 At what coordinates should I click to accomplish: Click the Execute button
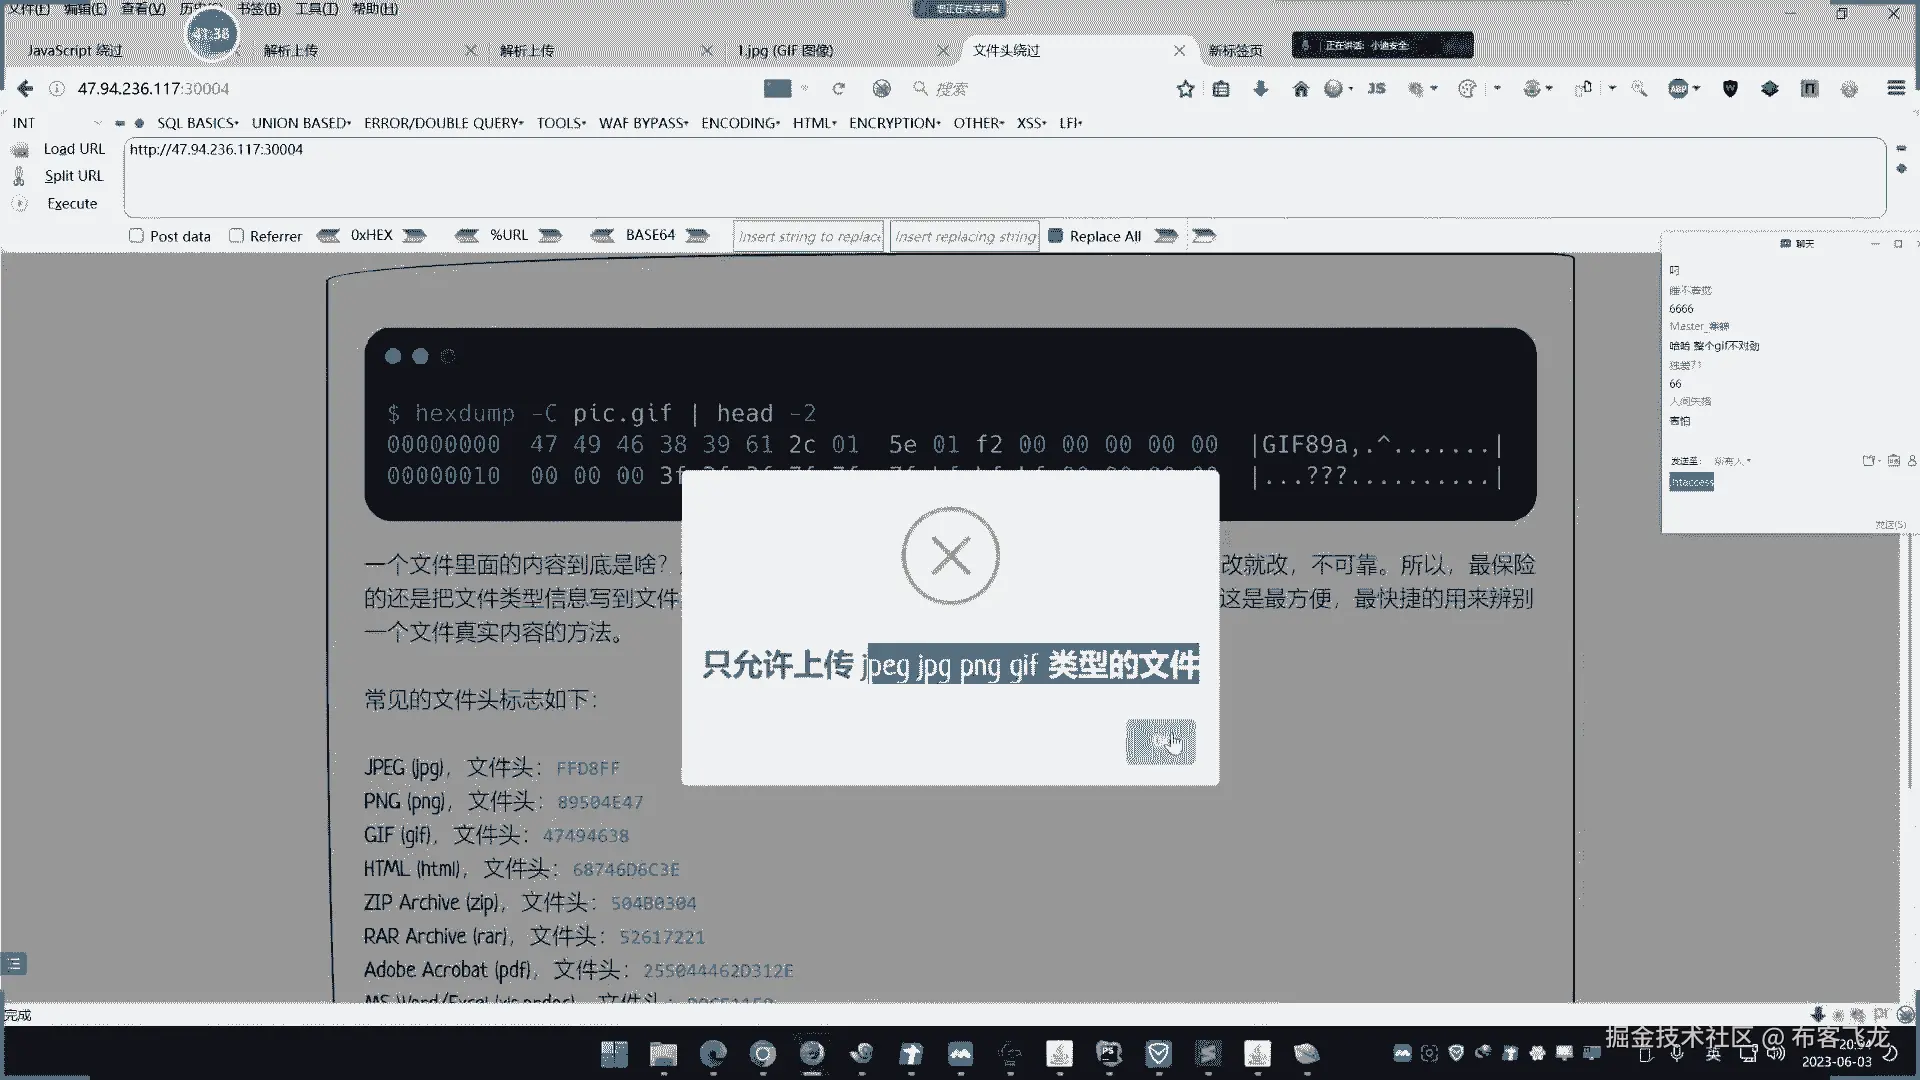coord(72,203)
